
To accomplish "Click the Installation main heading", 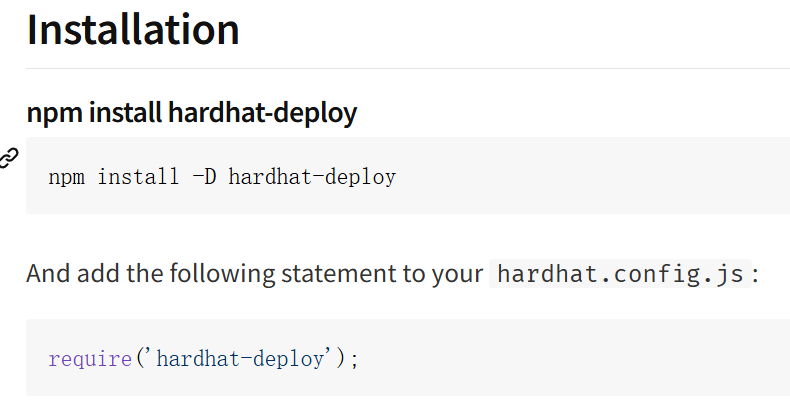I will pos(133,30).
